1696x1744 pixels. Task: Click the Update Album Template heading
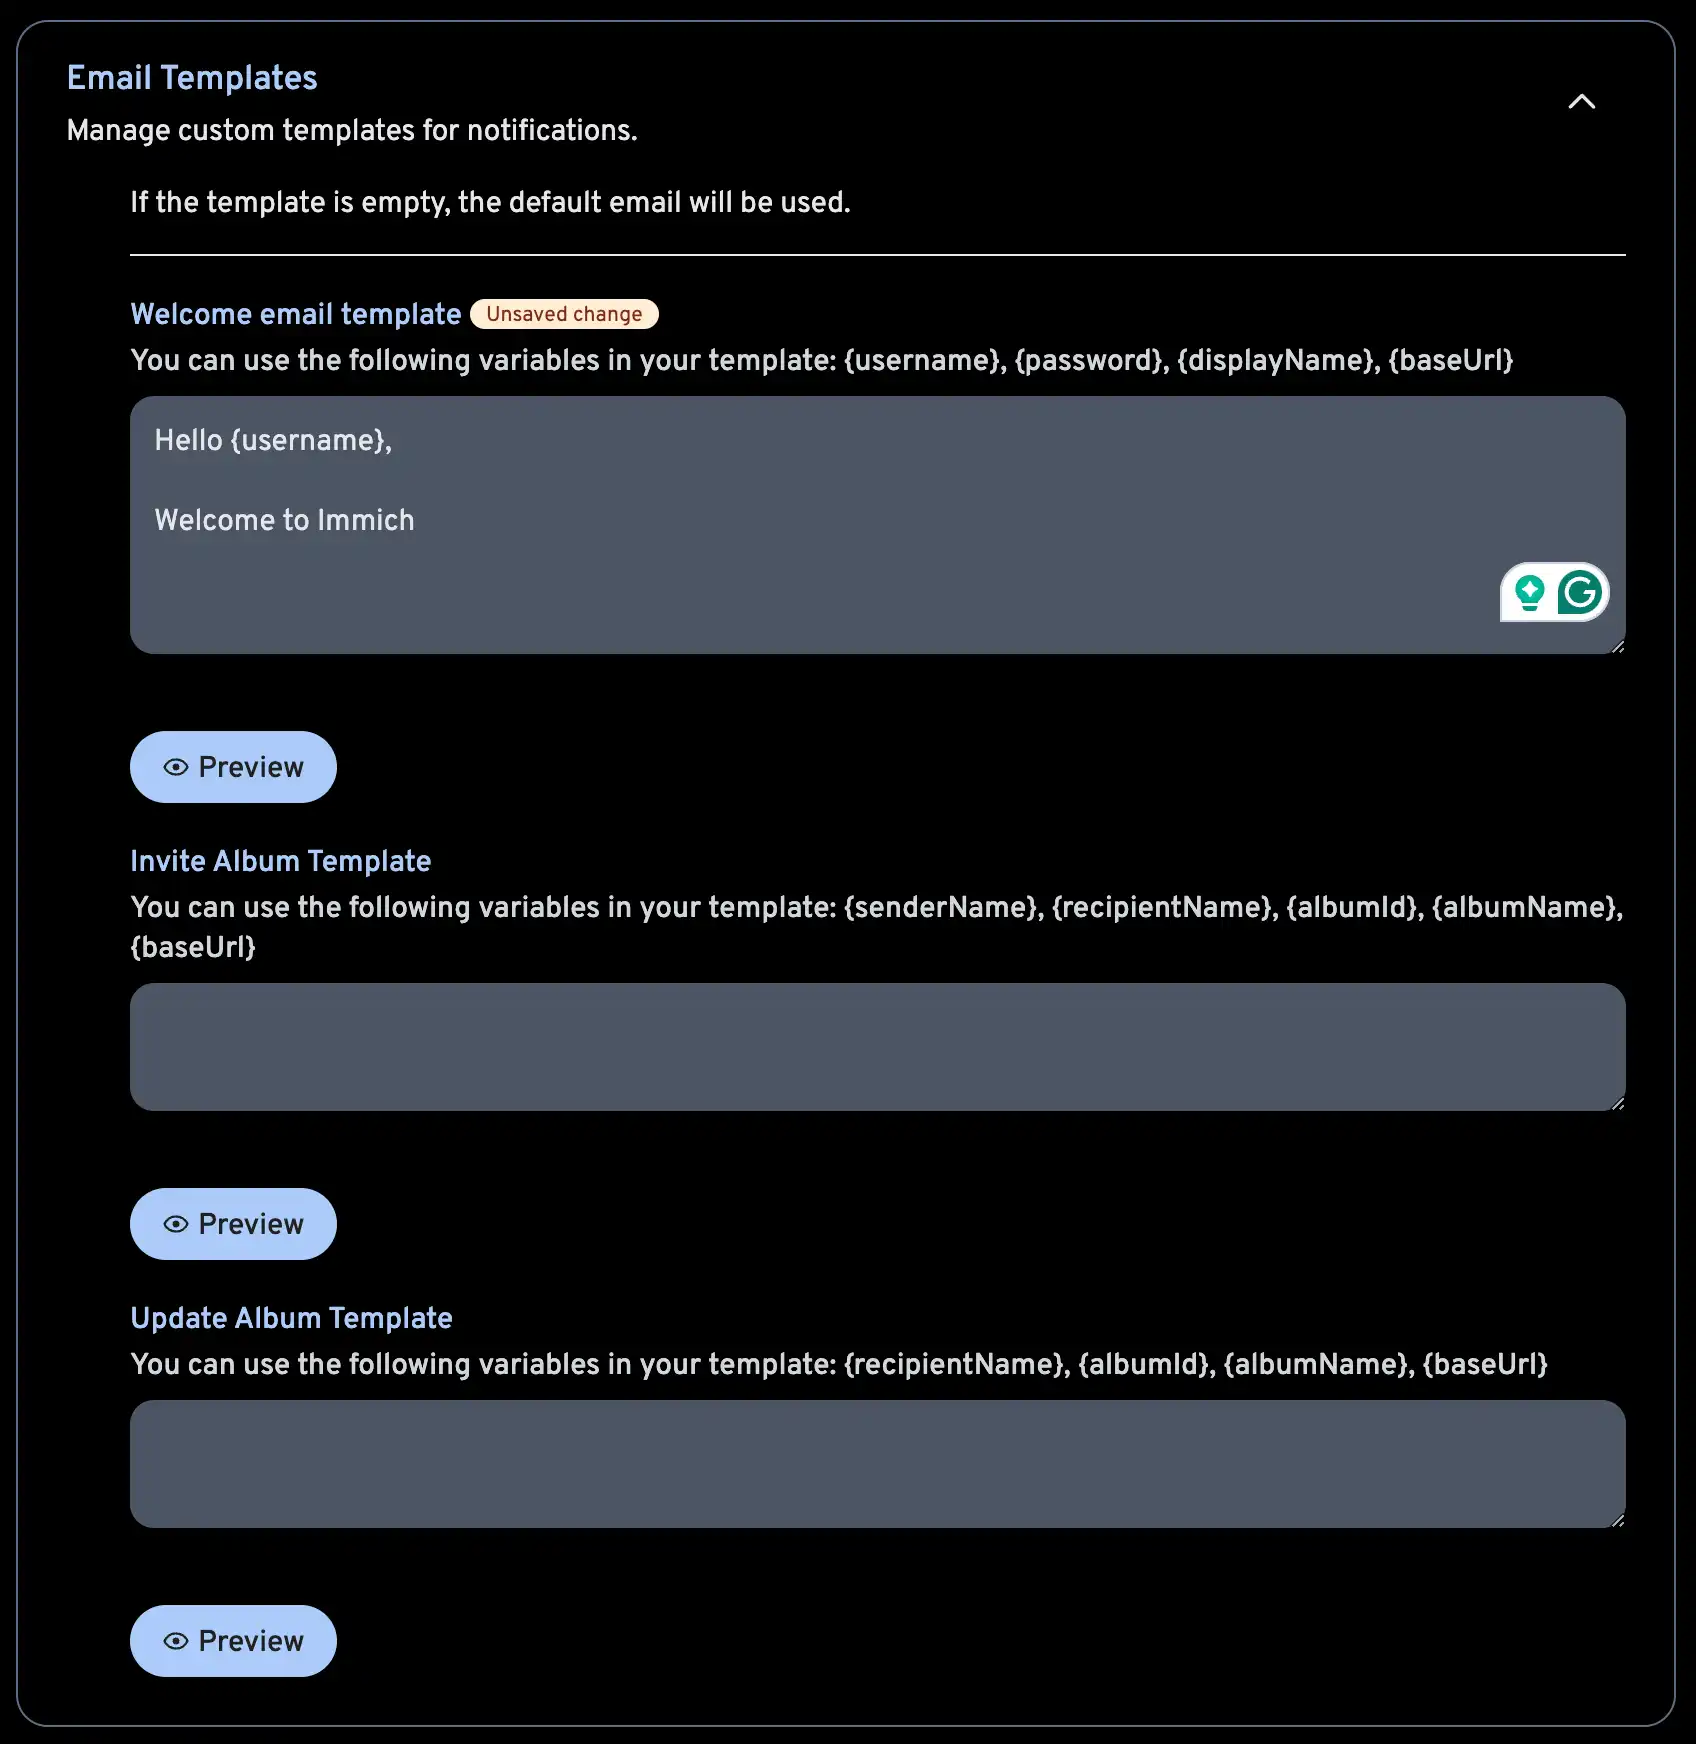[291, 1318]
